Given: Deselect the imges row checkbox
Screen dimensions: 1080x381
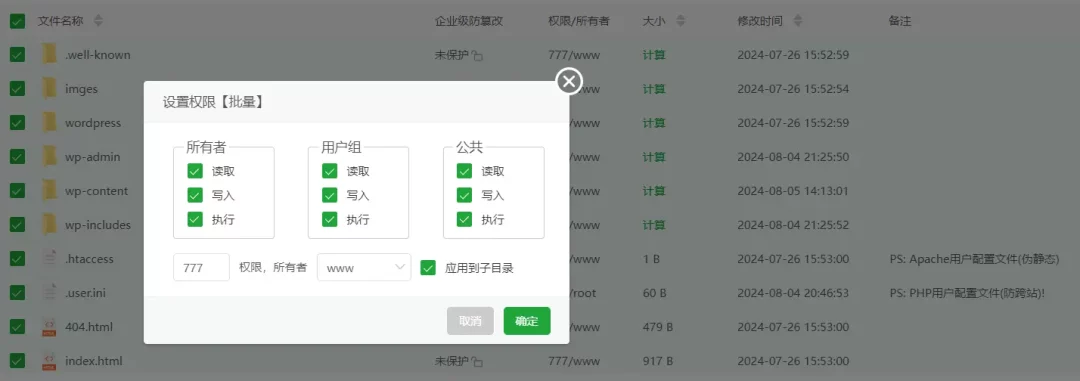Looking at the screenshot, I should pos(17,88).
